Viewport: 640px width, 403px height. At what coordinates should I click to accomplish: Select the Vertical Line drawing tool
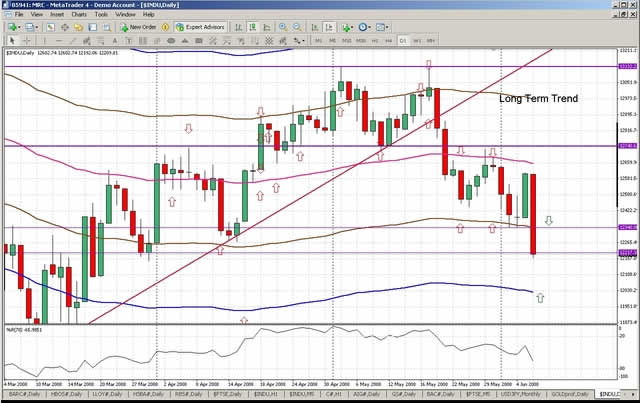pos(44,40)
